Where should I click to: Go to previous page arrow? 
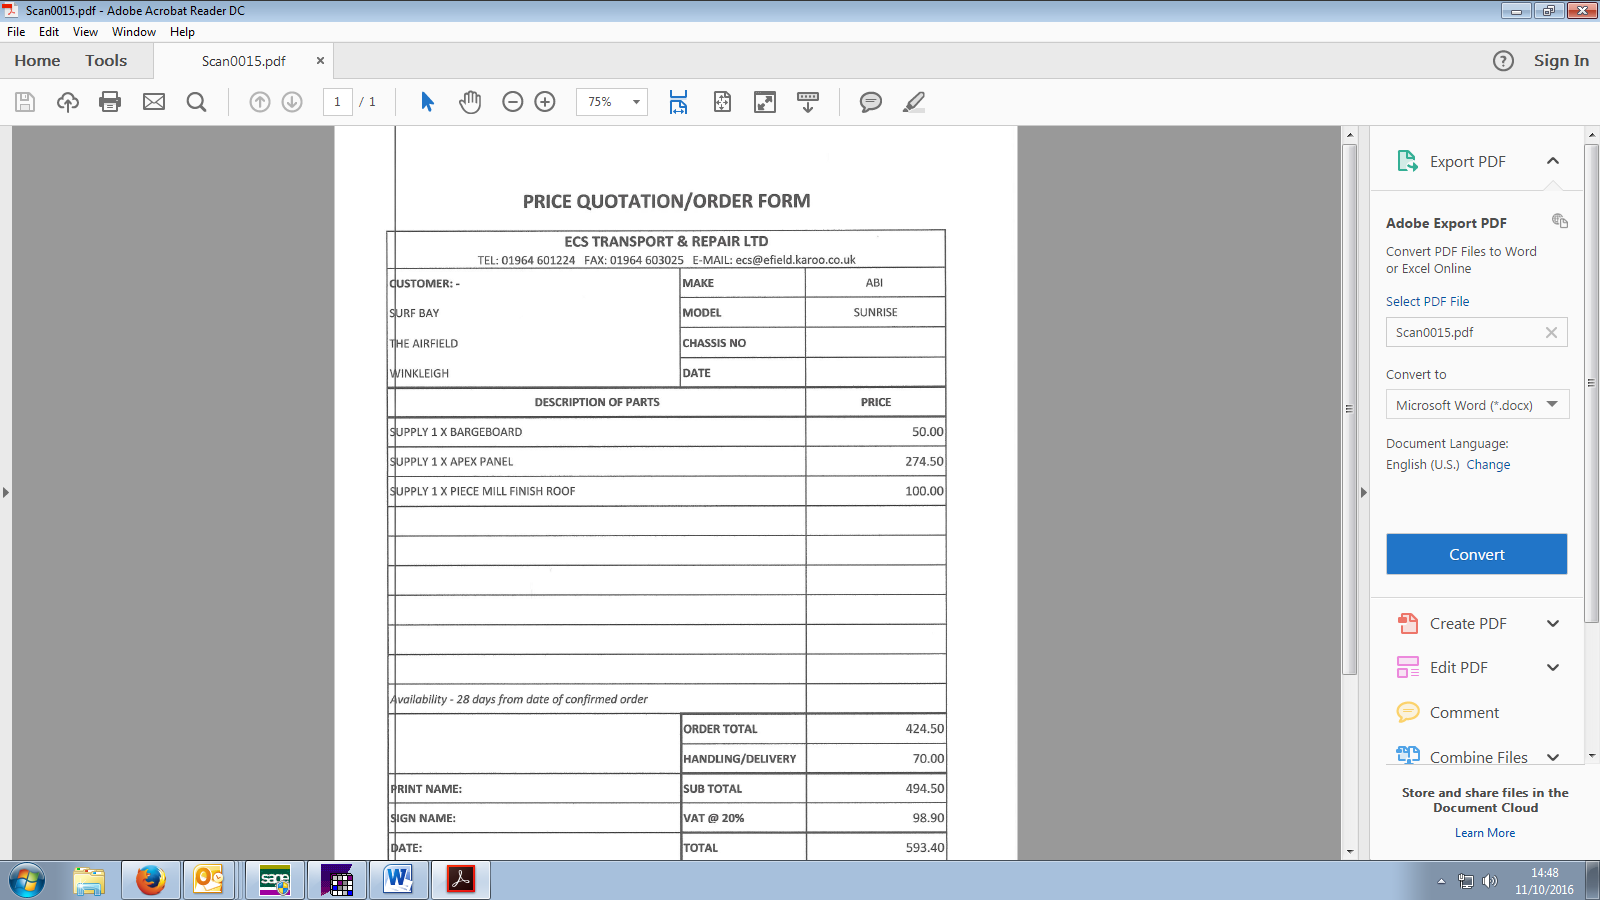point(260,102)
